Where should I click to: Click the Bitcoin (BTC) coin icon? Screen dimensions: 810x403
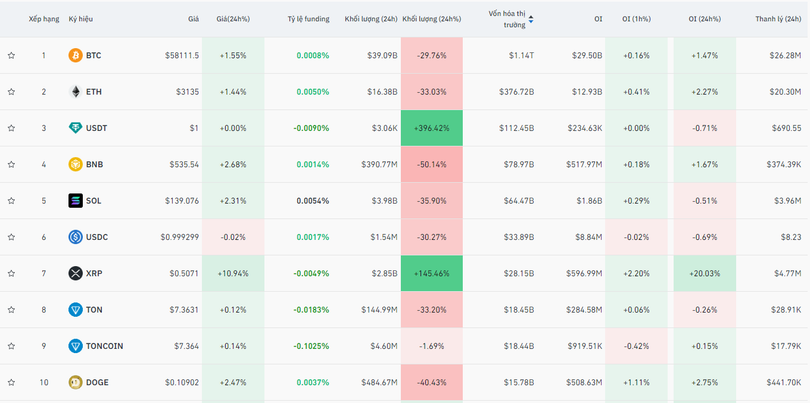coord(75,56)
